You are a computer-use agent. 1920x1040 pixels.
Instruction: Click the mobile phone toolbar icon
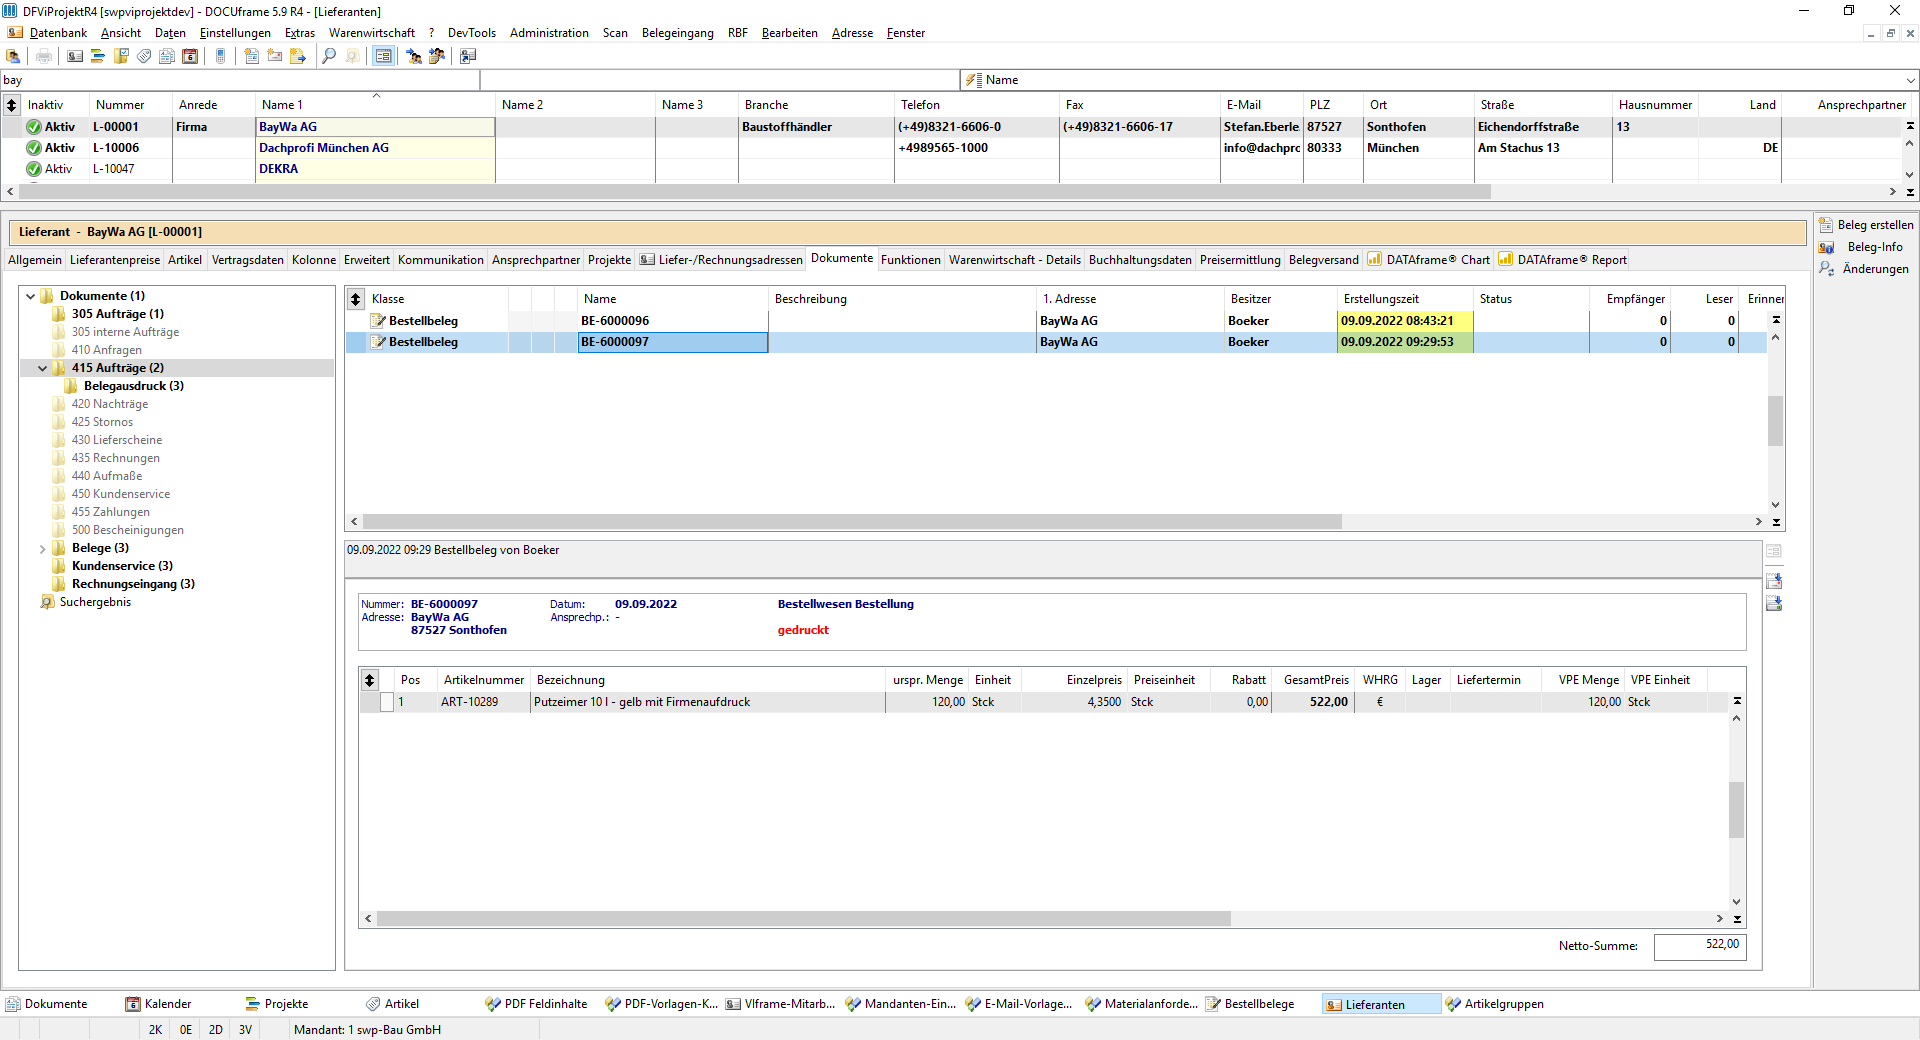click(x=221, y=56)
